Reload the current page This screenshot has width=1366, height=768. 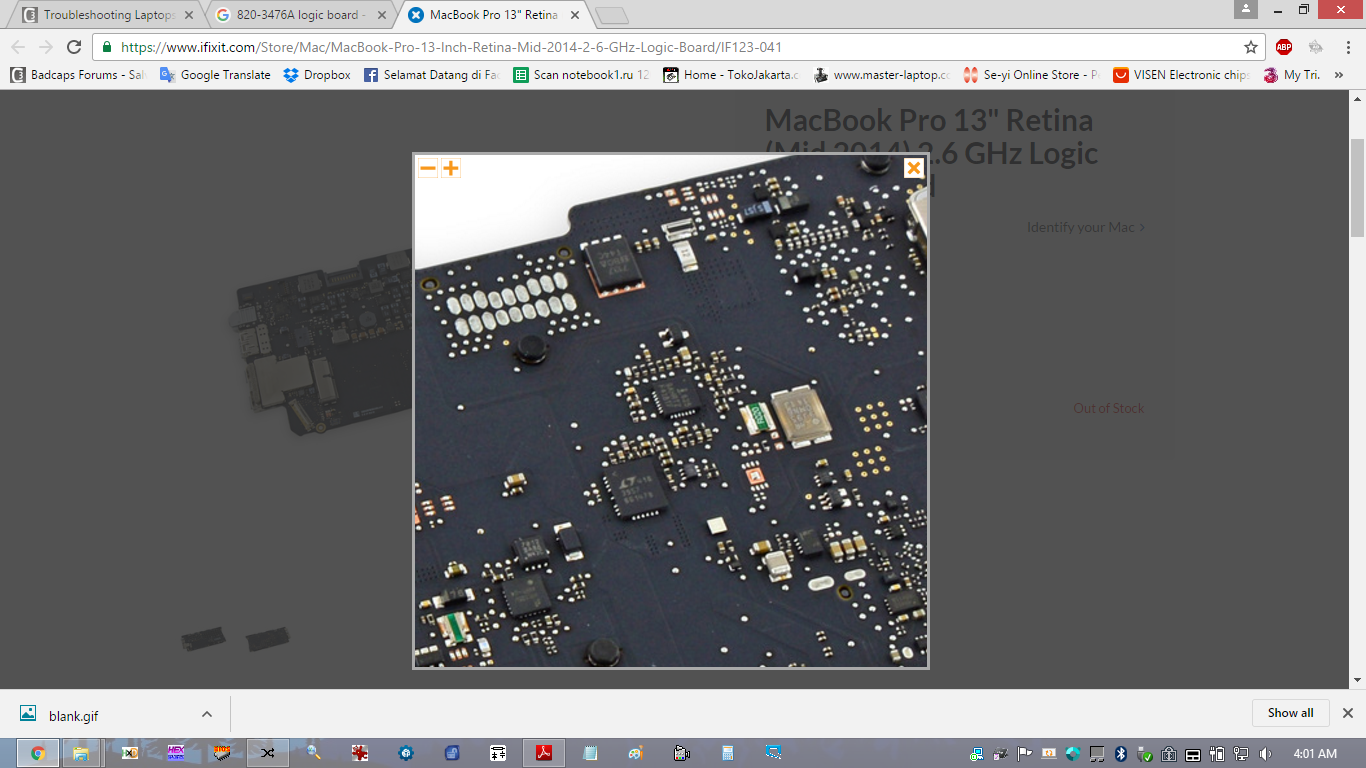coord(74,47)
